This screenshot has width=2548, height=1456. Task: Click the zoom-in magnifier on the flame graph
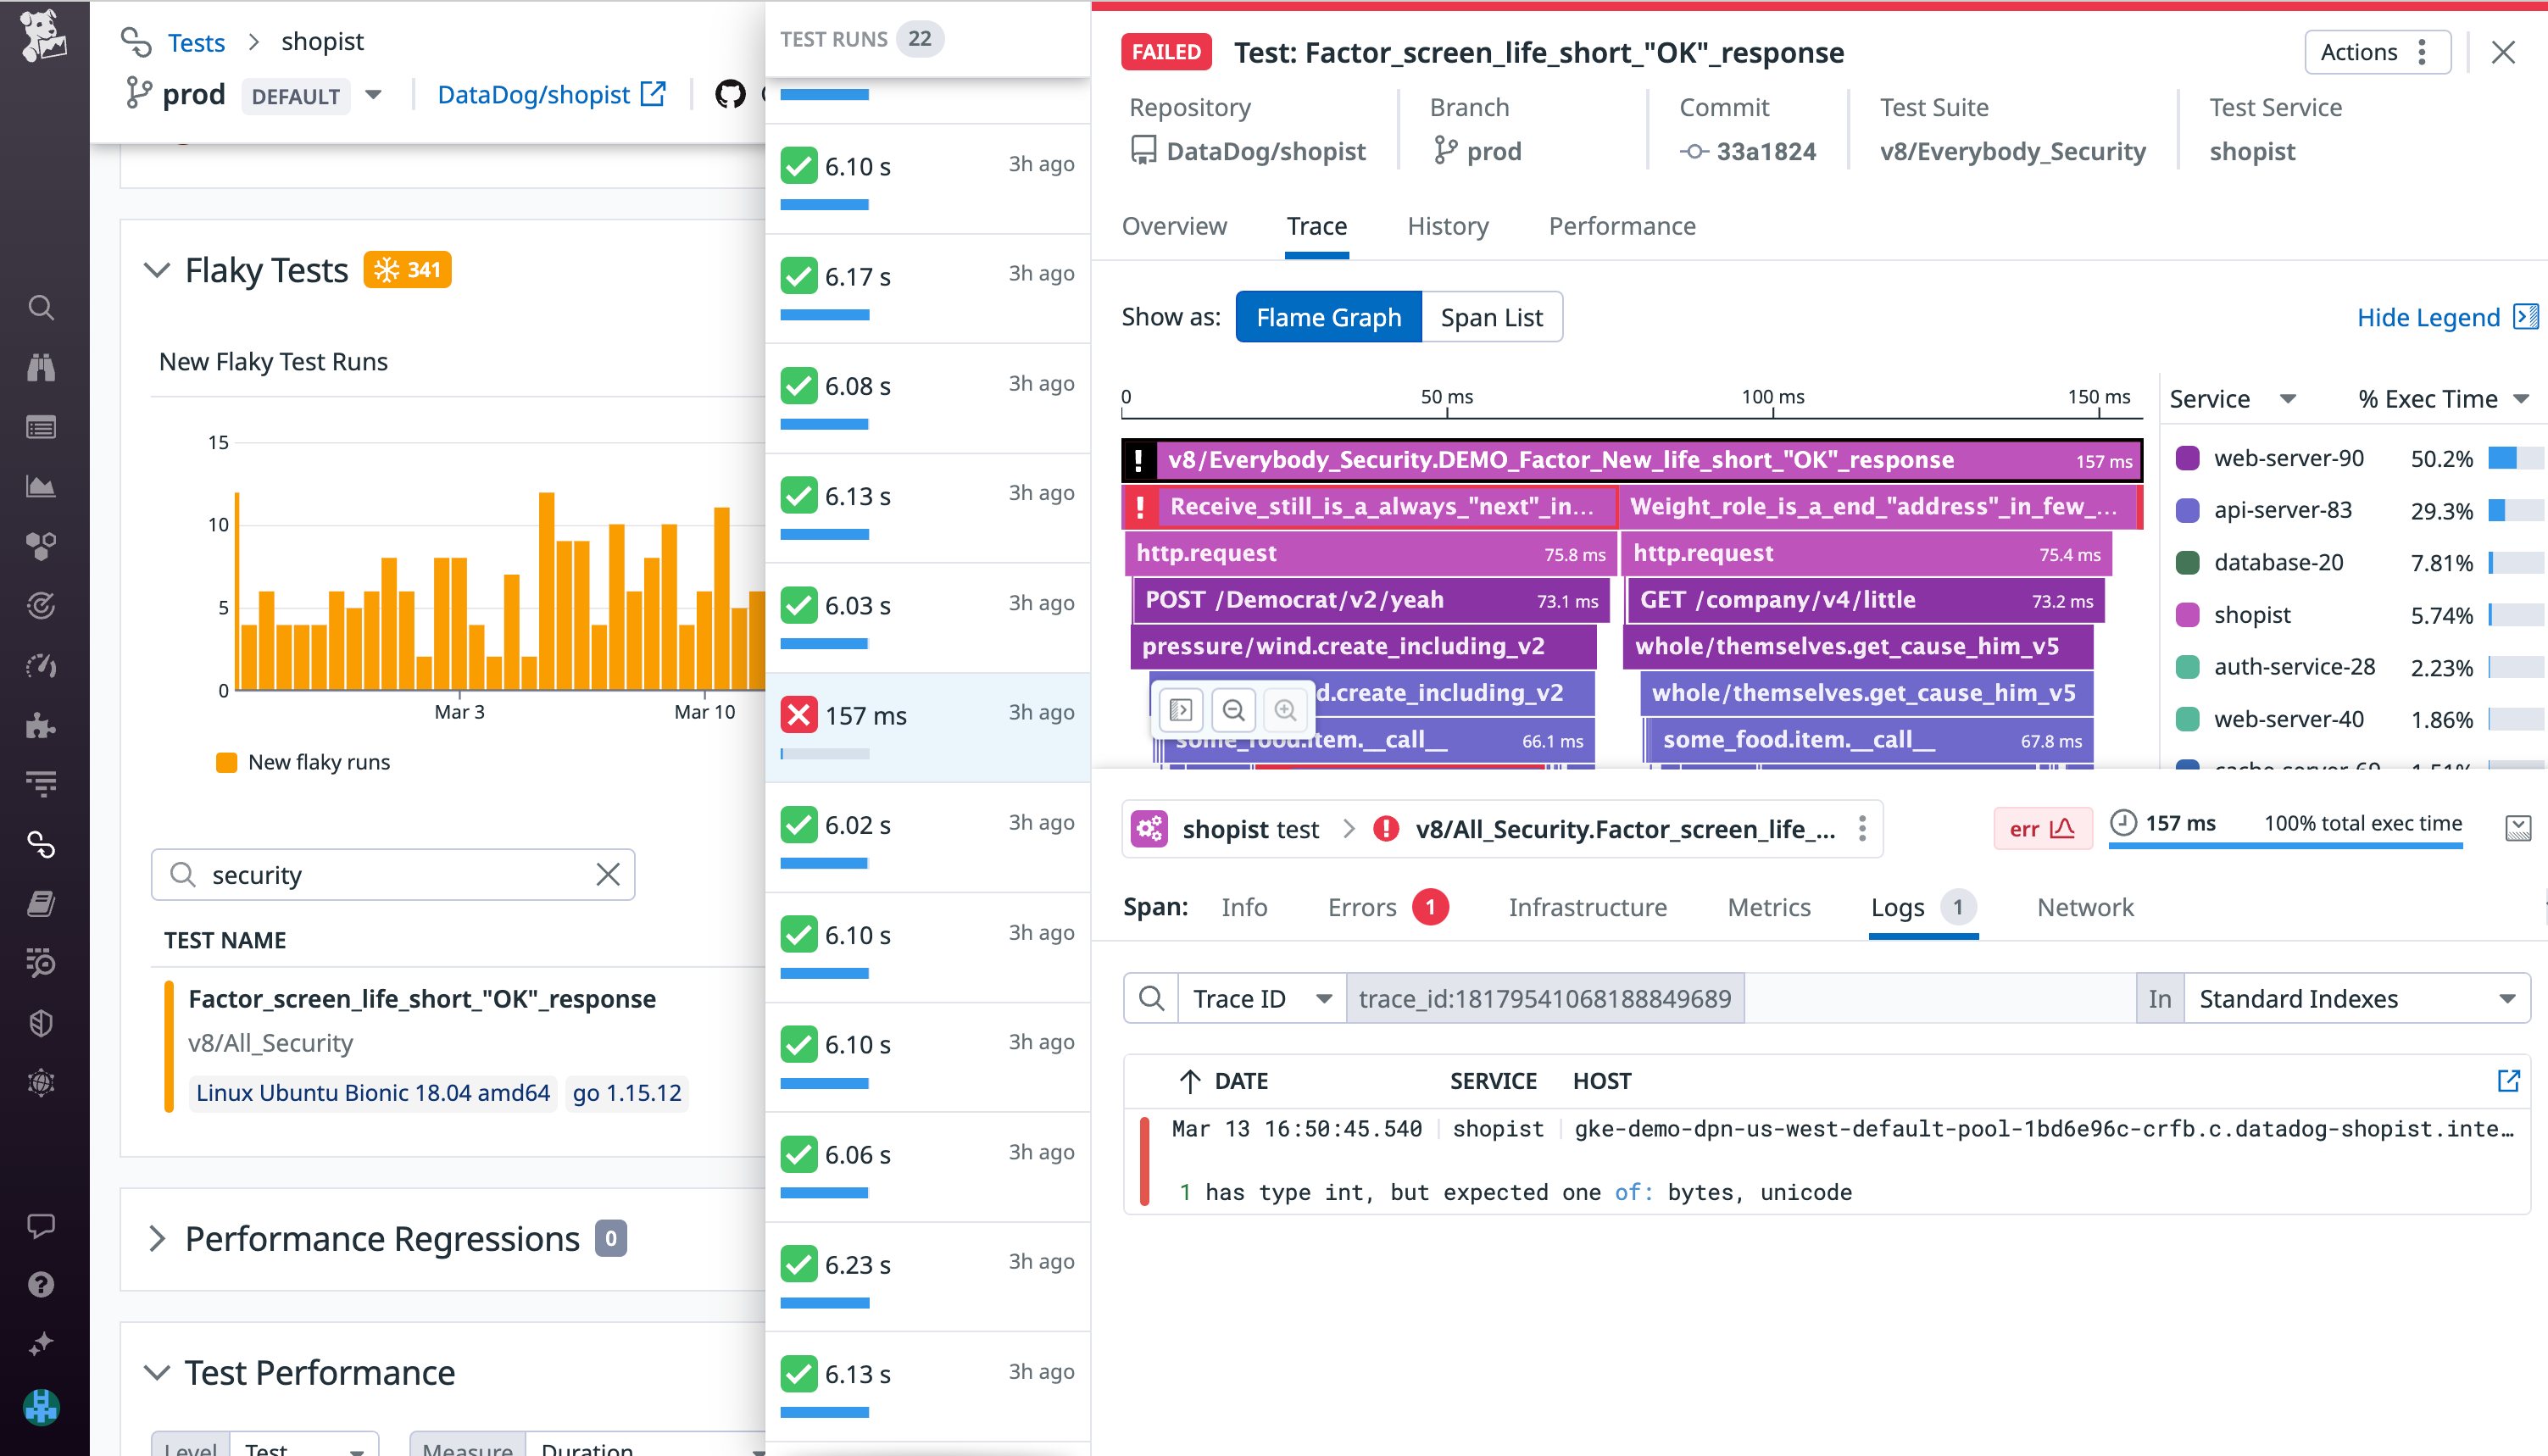(x=1287, y=710)
